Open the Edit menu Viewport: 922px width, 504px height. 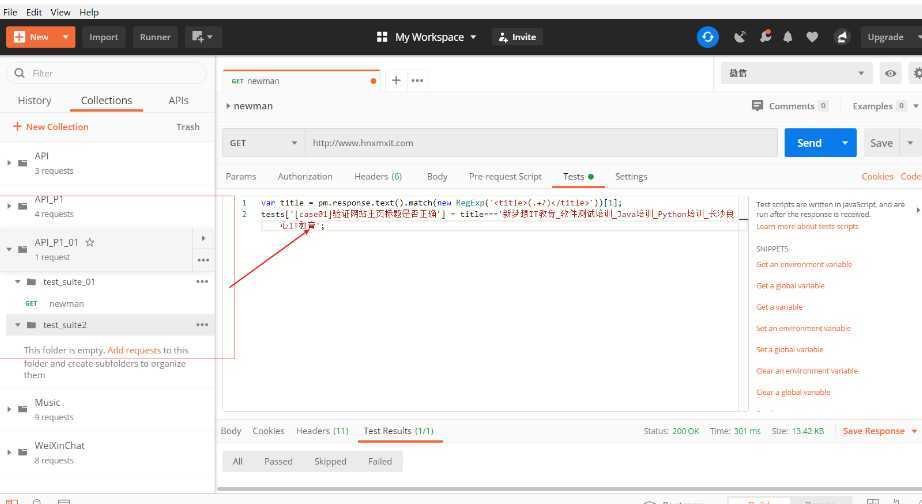pyautogui.click(x=34, y=12)
